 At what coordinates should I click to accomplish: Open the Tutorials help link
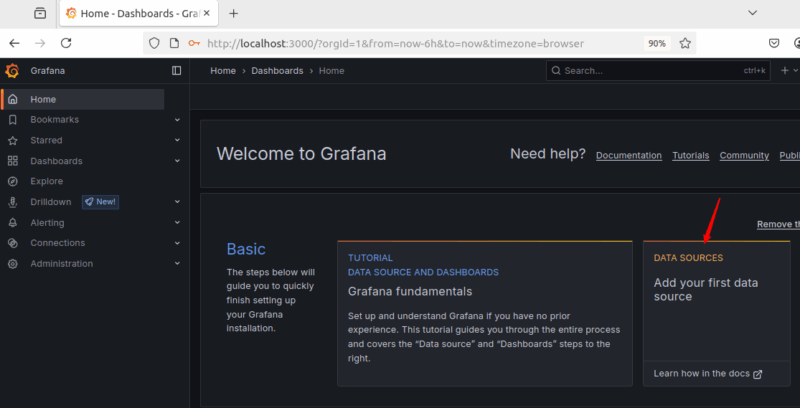pos(690,155)
